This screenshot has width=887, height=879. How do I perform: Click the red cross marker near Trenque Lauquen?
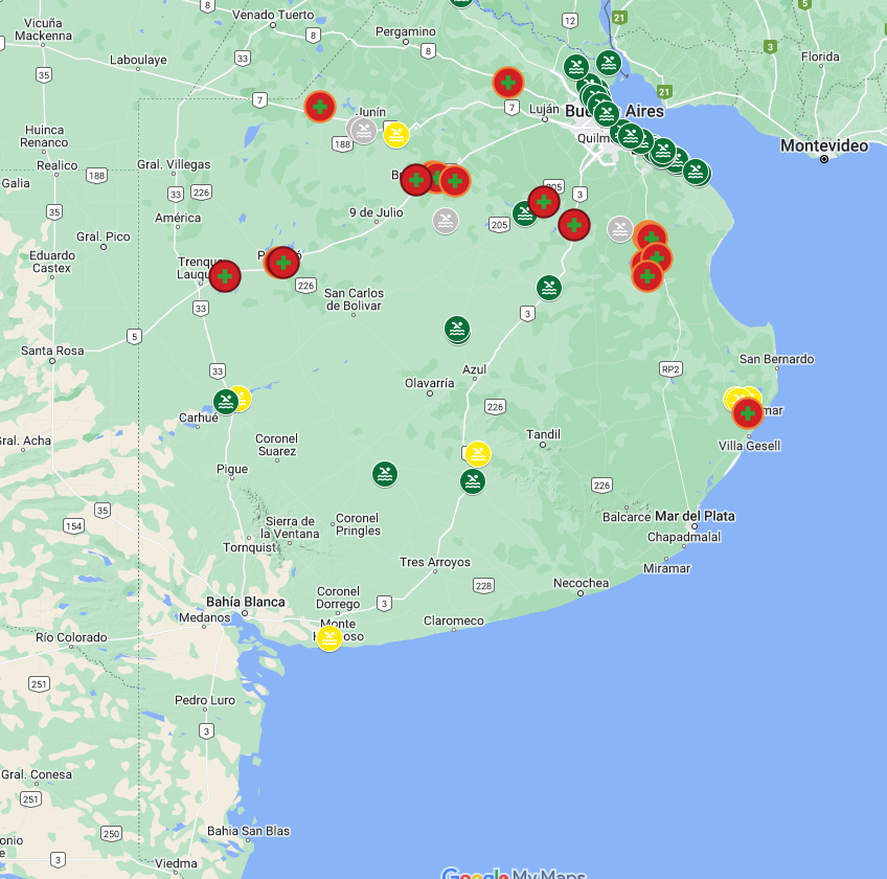coord(224,277)
